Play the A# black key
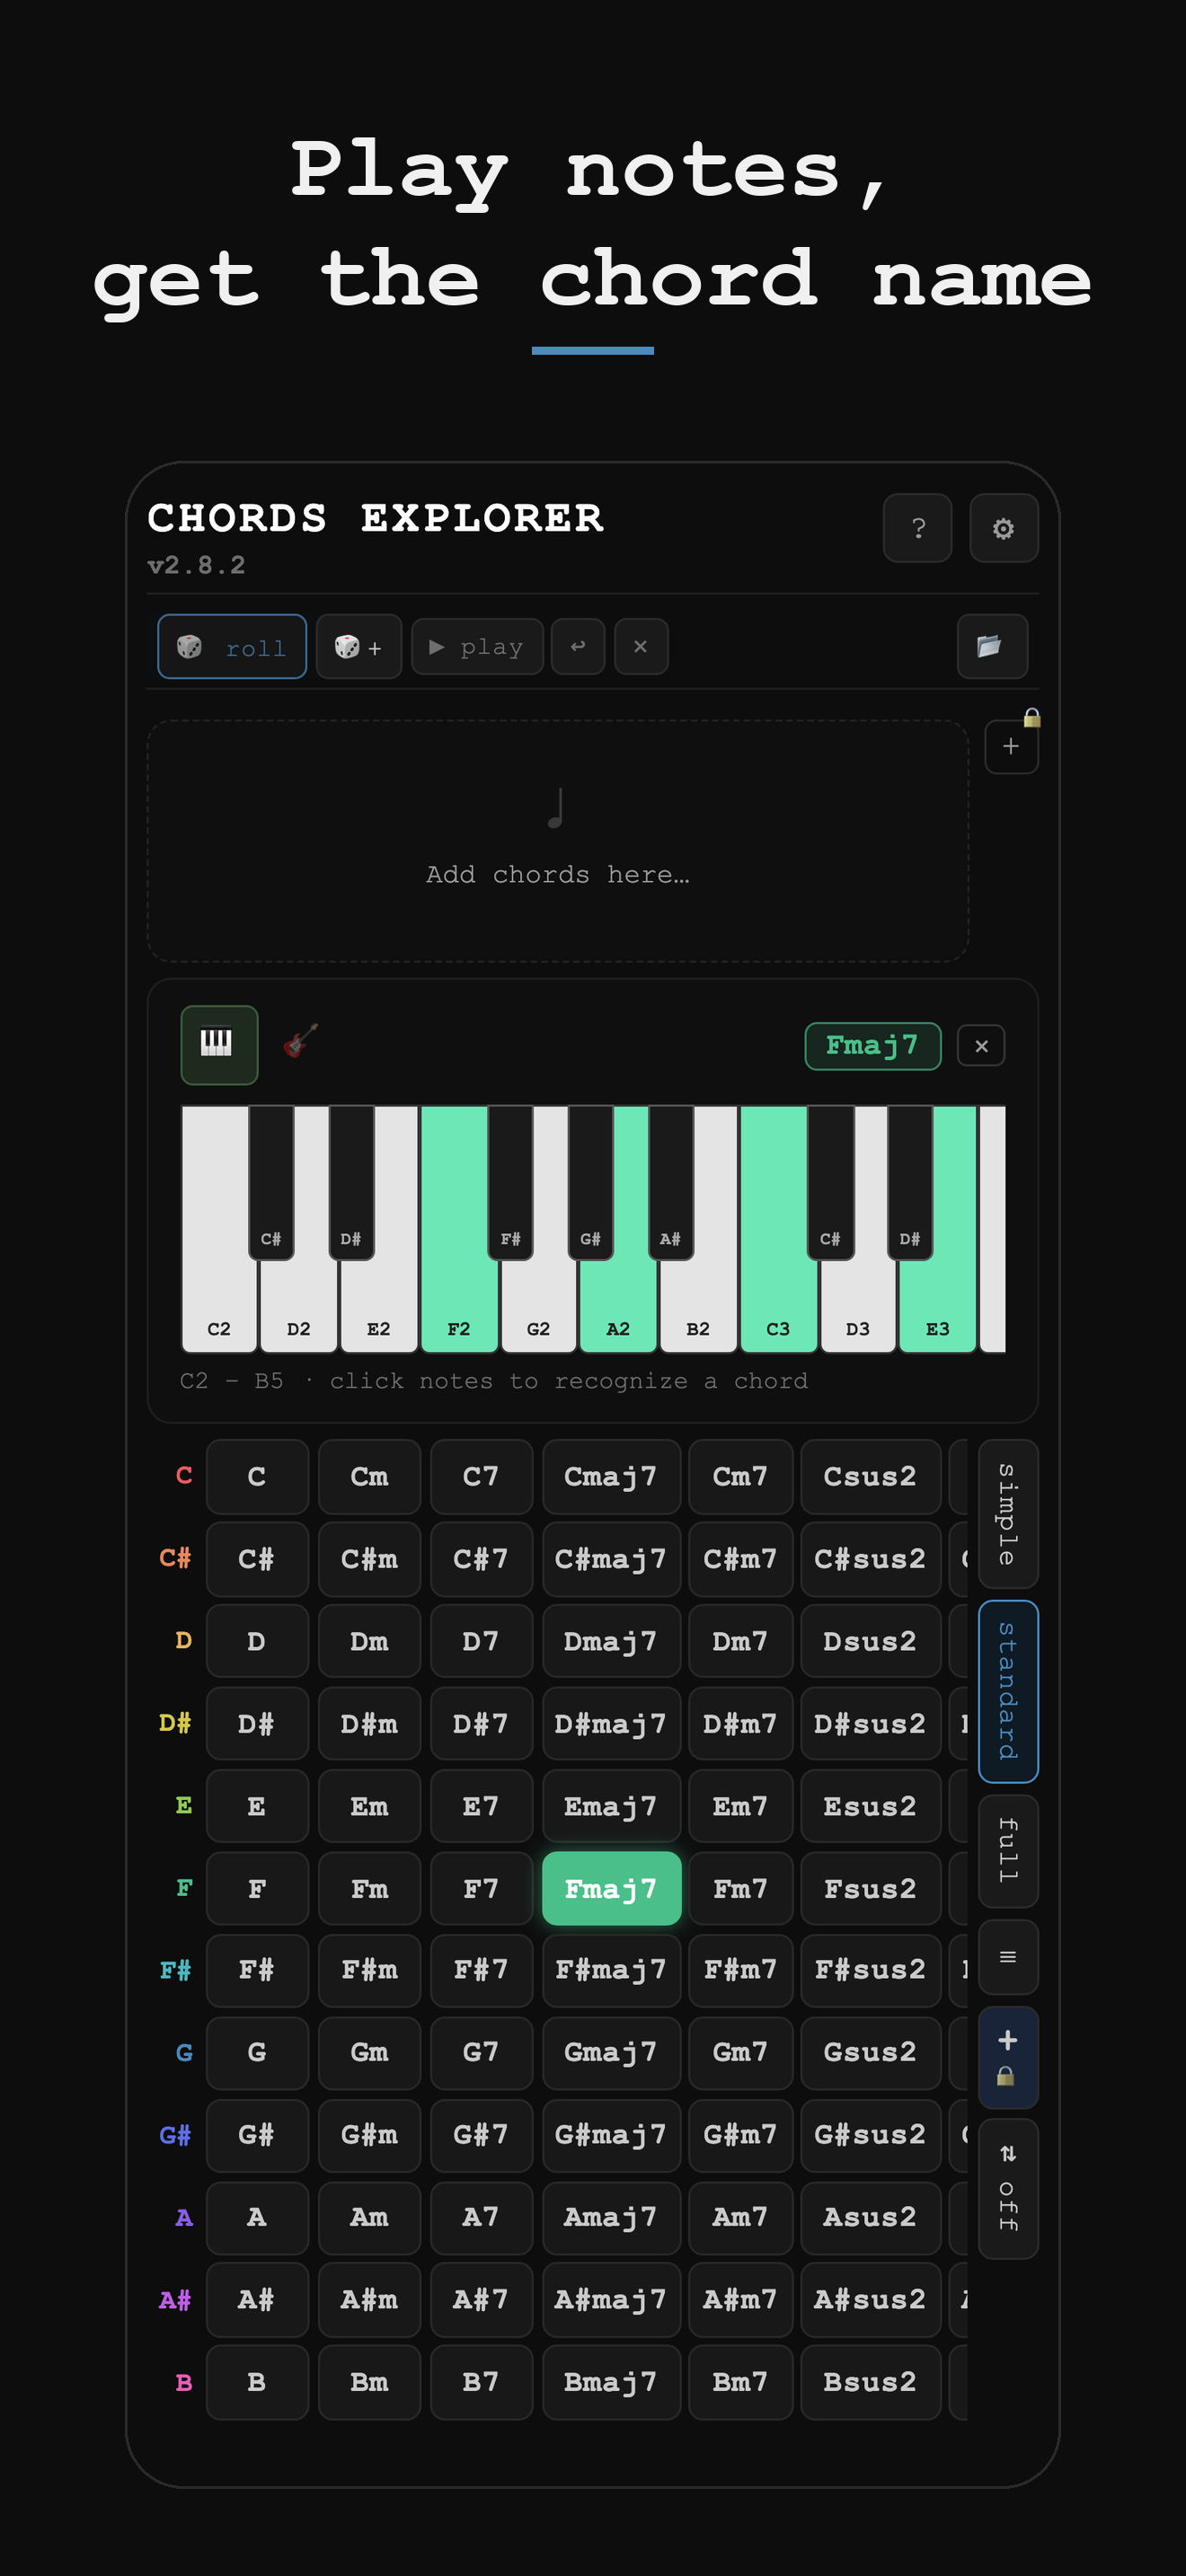This screenshot has height=2576, width=1186. [670, 1182]
